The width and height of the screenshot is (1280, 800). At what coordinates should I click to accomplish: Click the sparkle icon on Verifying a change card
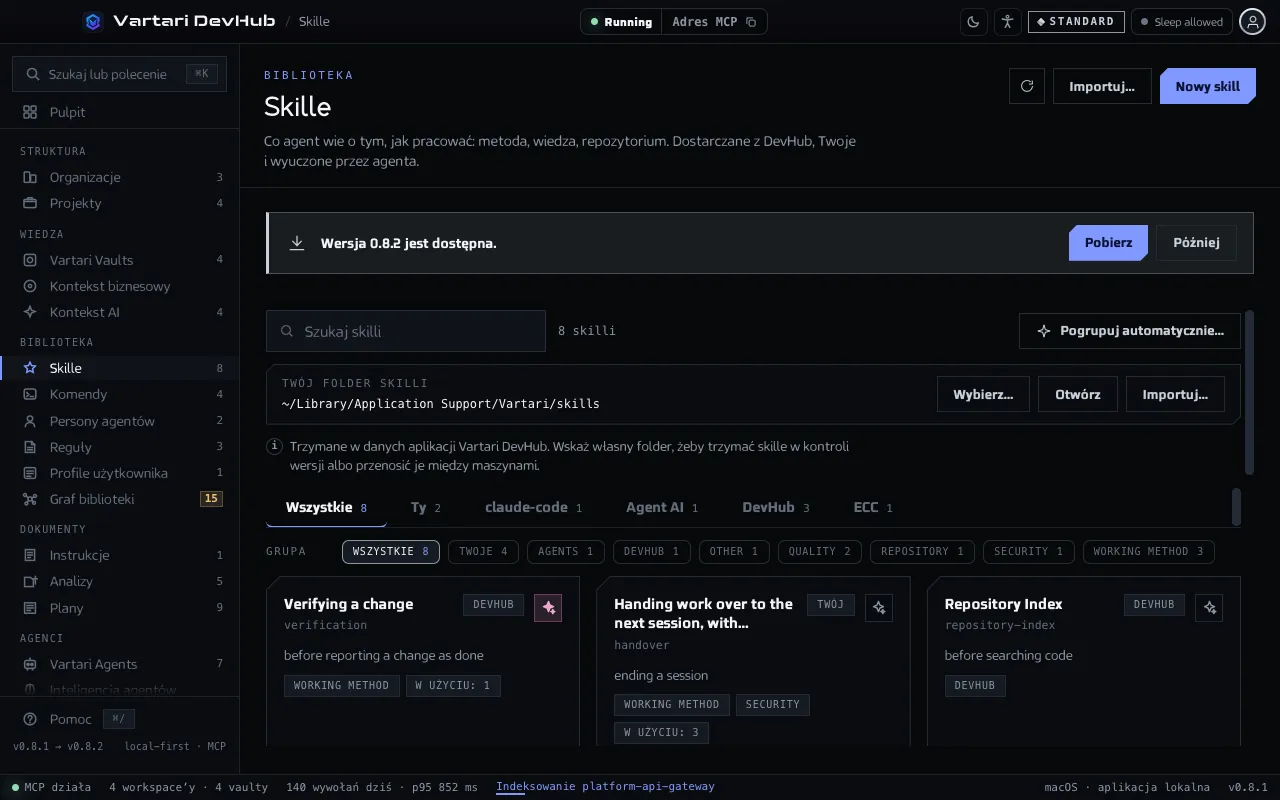pos(548,607)
